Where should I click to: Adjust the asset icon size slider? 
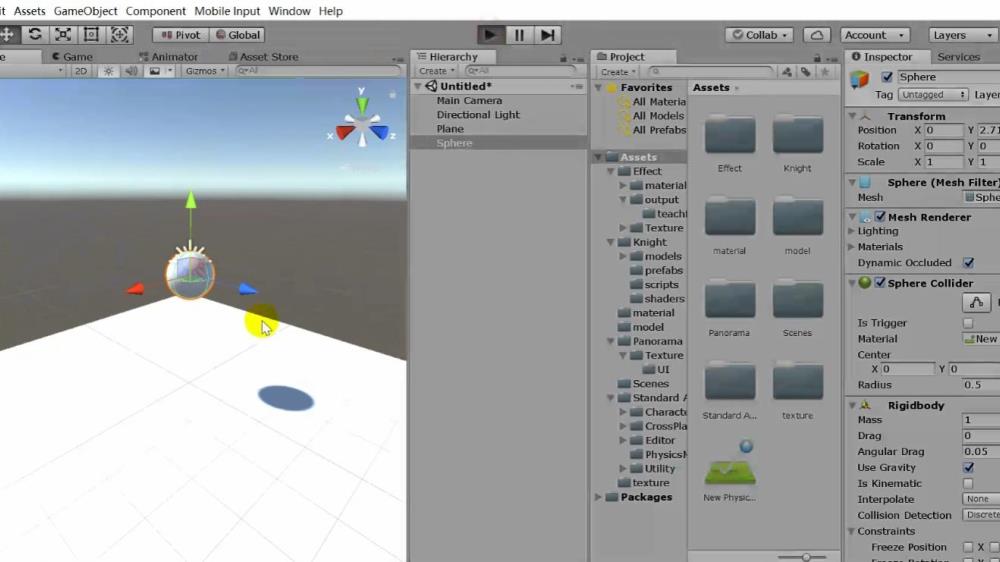click(806, 557)
